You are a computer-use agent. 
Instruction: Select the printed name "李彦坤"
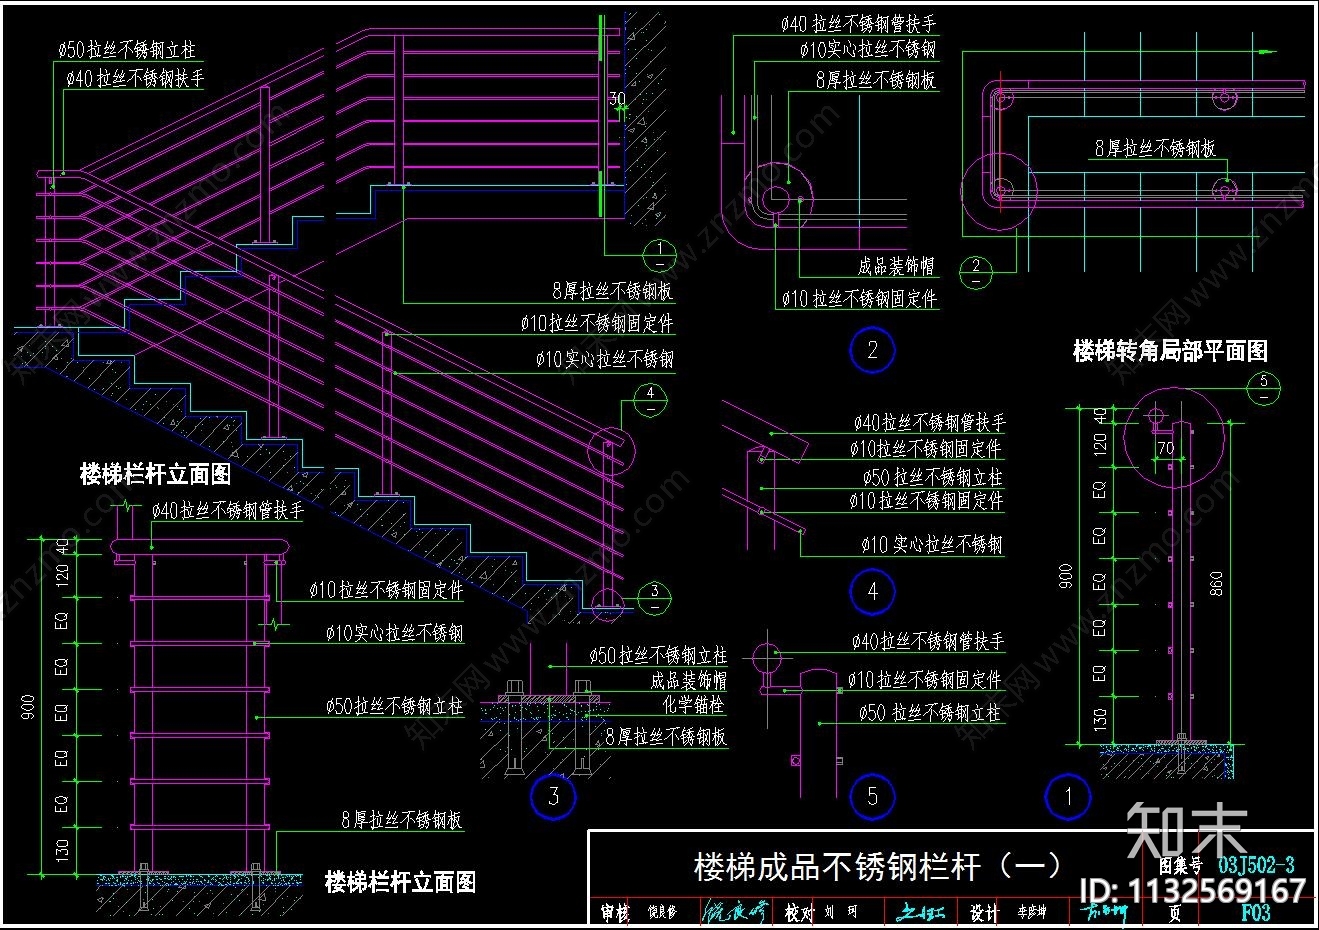coord(1033,912)
